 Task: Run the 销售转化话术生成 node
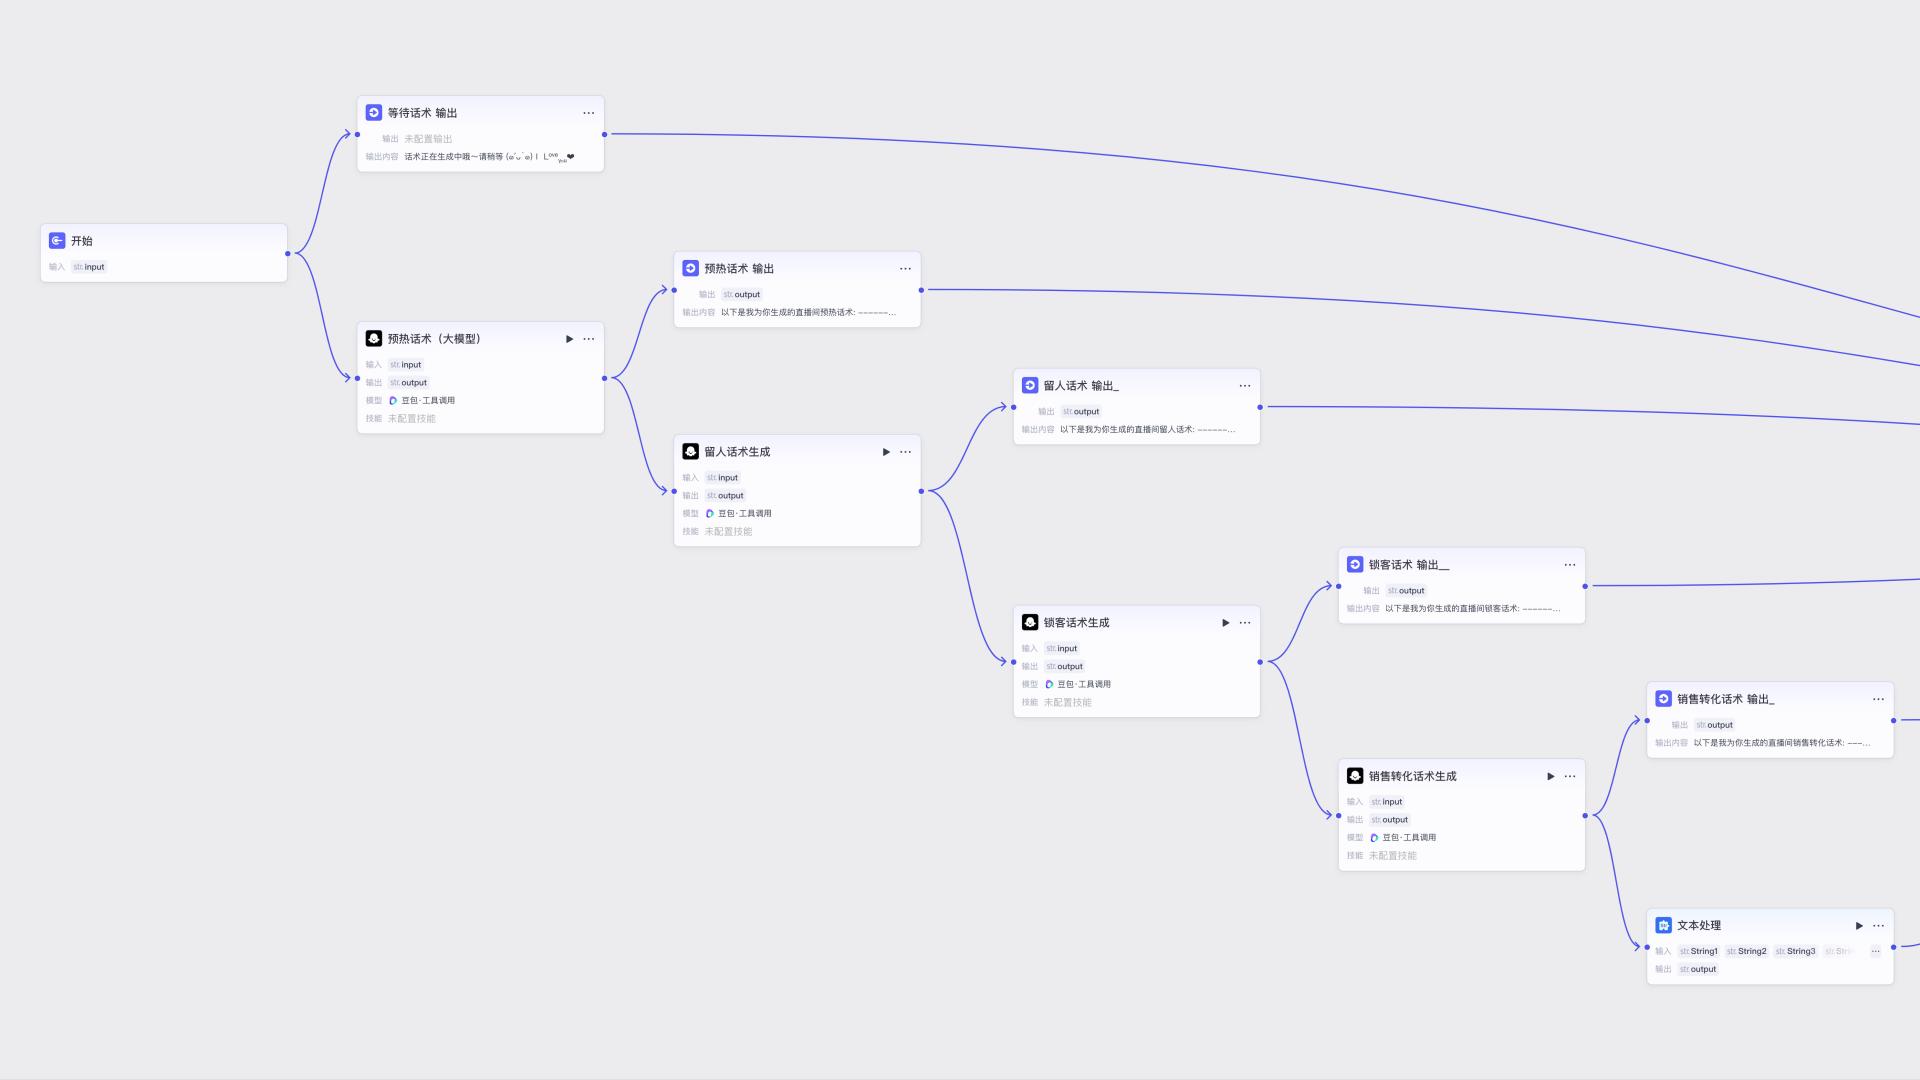click(x=1551, y=776)
